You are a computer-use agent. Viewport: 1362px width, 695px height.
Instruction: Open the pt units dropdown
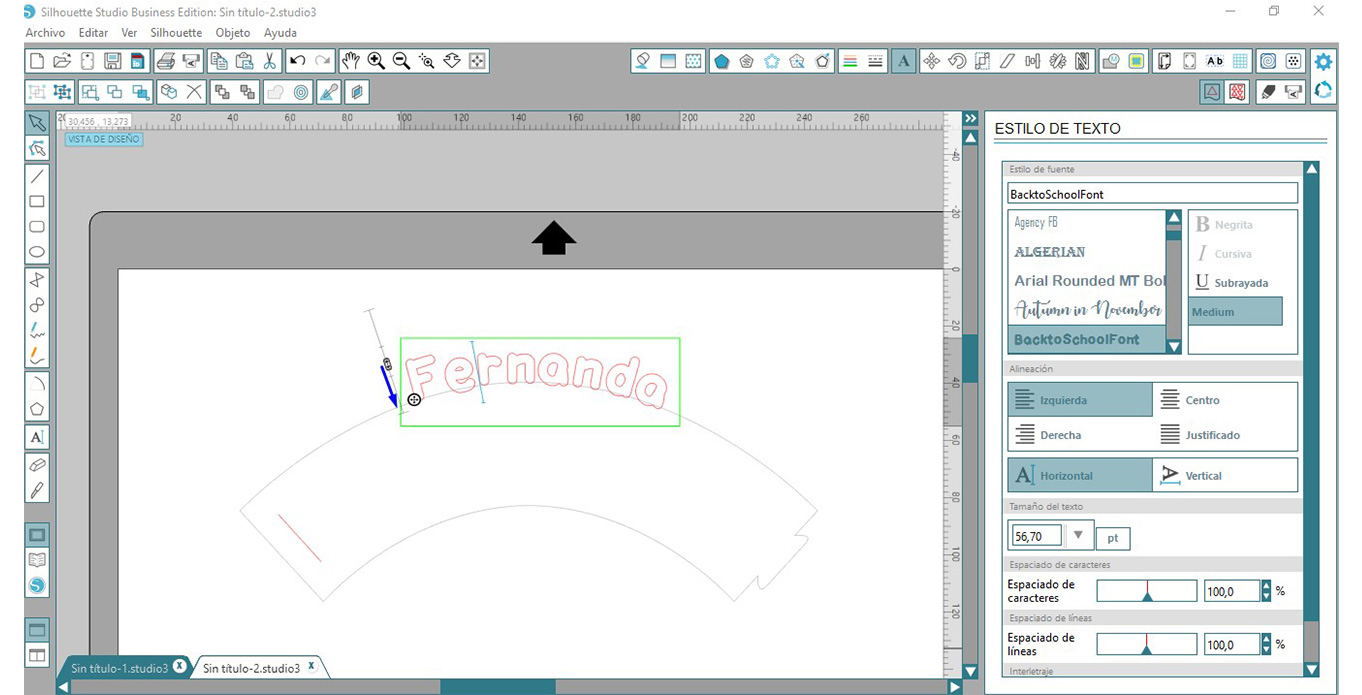tap(1113, 538)
